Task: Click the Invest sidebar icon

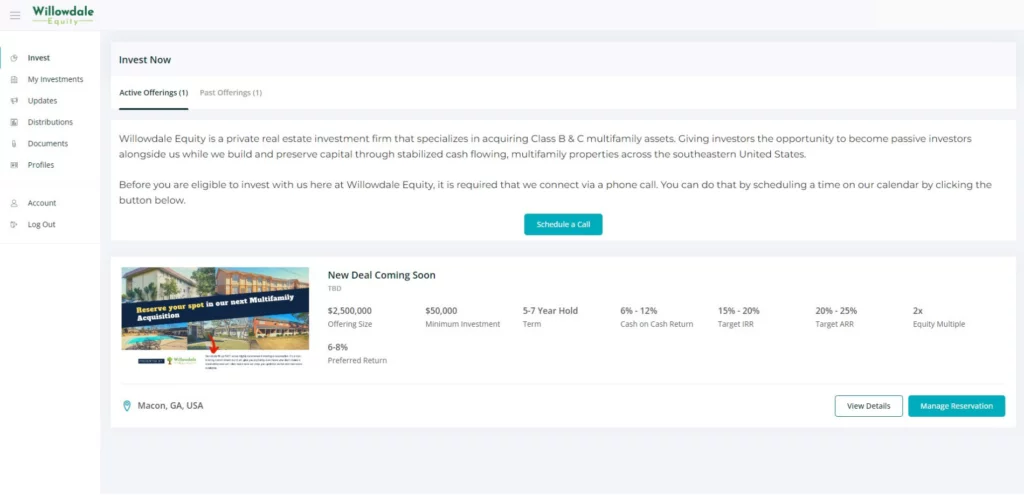Action: coord(14,58)
